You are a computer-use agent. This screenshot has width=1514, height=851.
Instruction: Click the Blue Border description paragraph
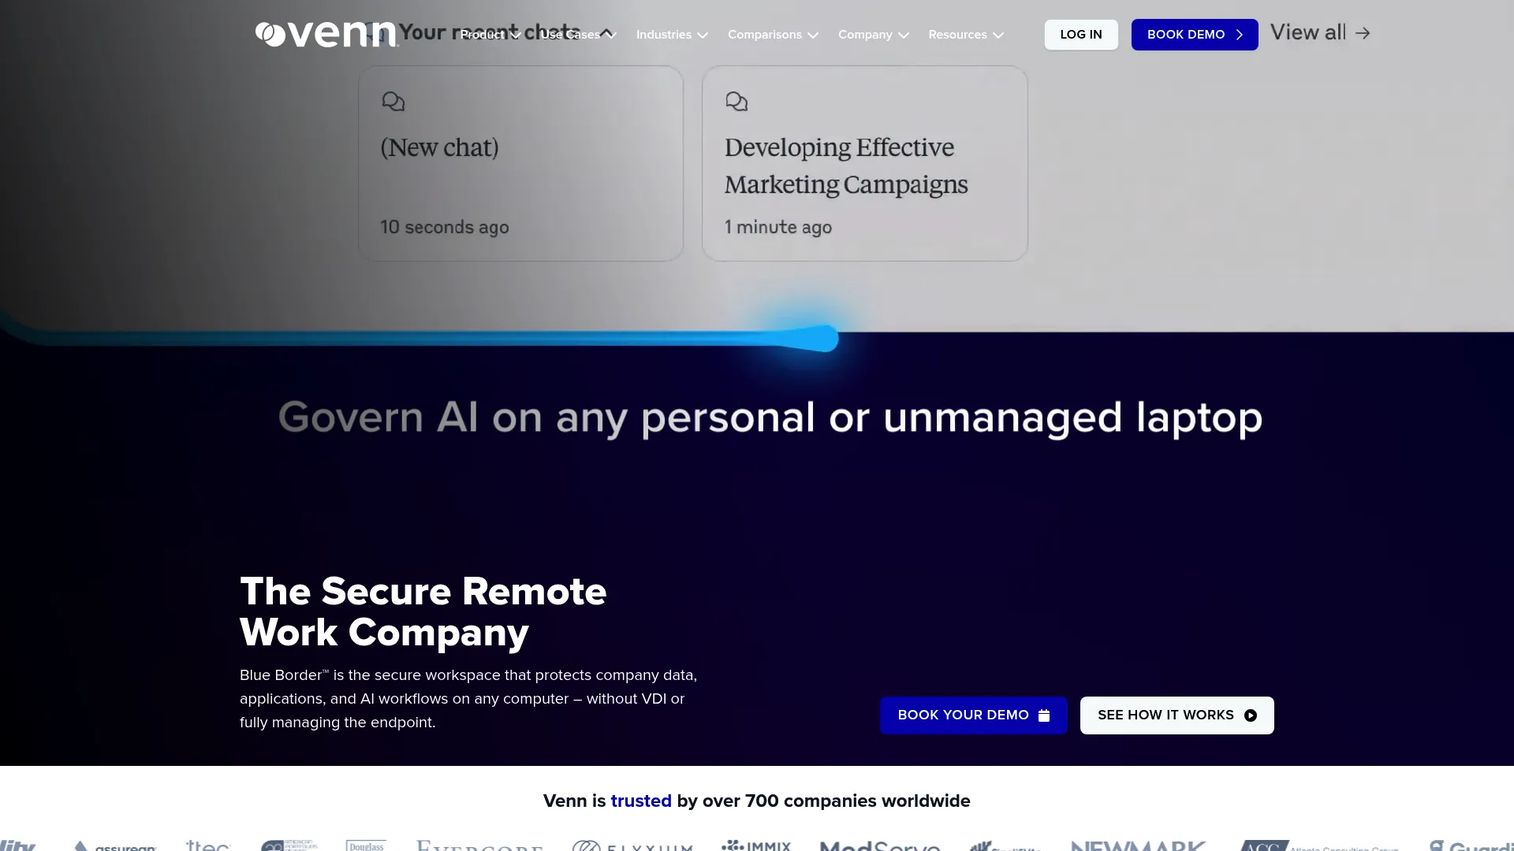pyautogui.click(x=468, y=699)
